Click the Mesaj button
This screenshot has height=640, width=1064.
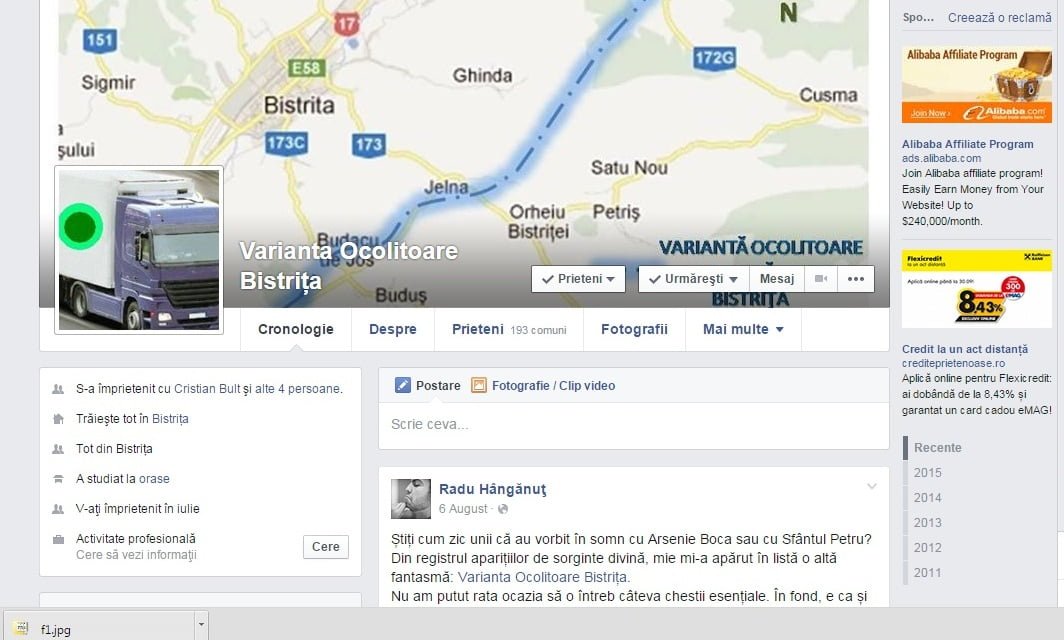pyautogui.click(x=777, y=279)
